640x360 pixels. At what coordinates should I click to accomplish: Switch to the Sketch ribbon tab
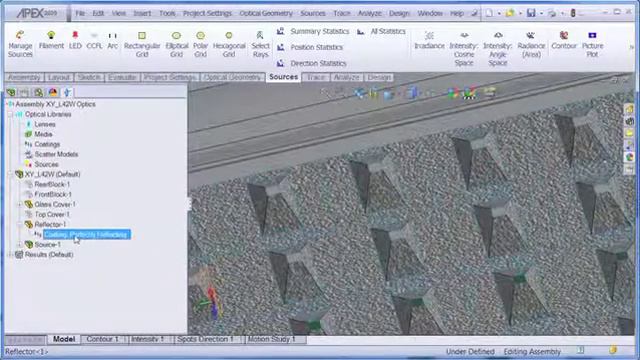pyautogui.click(x=89, y=77)
